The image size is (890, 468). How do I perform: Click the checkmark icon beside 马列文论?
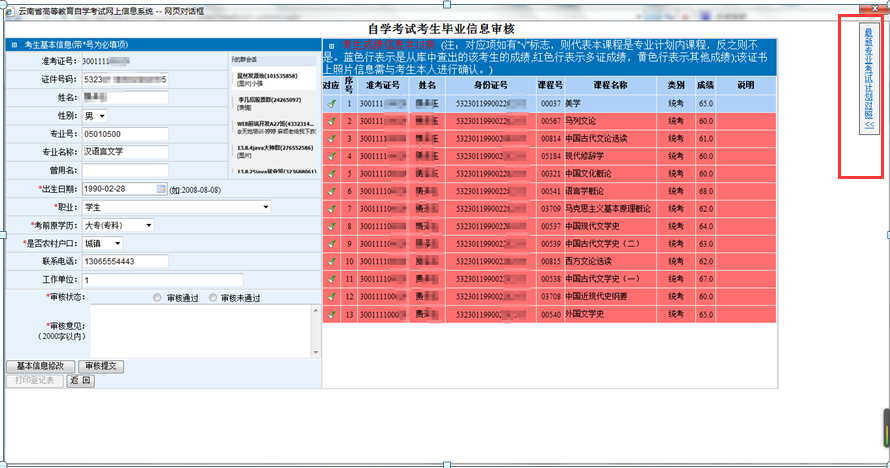coord(331,121)
